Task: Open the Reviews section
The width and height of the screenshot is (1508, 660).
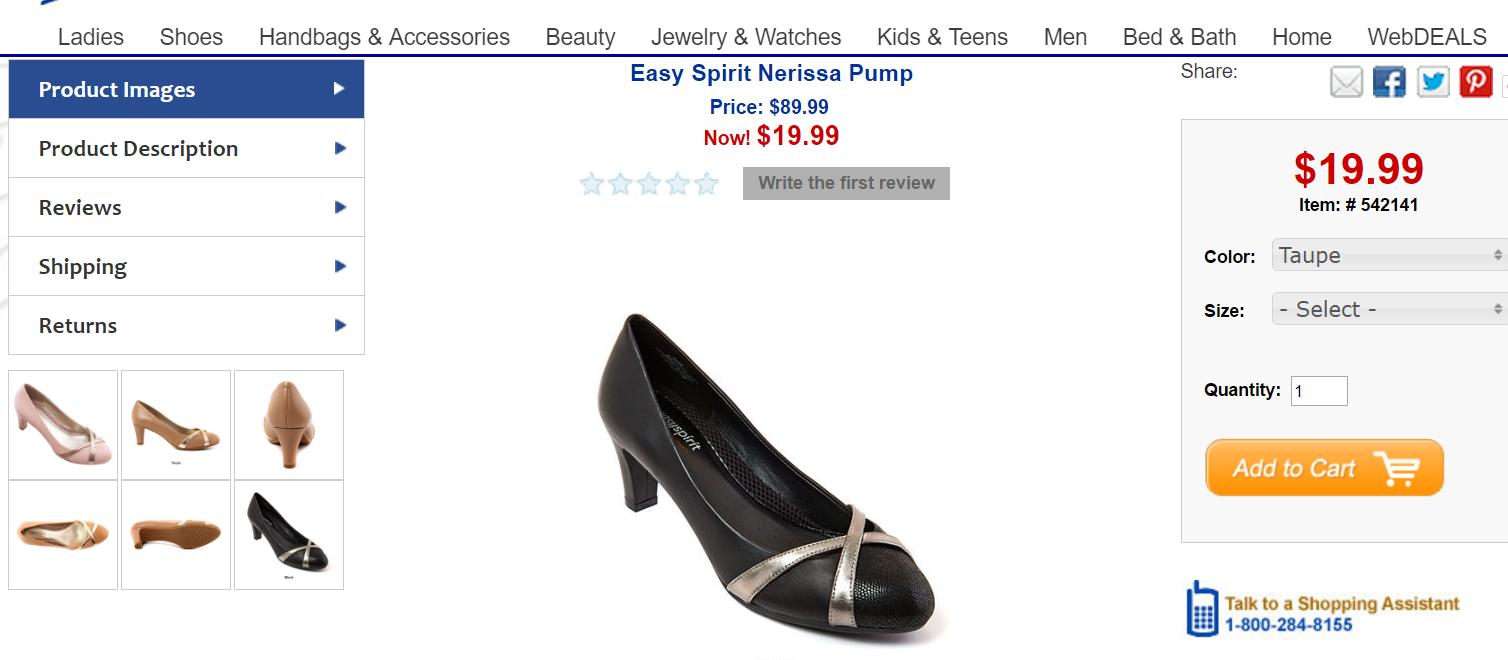Action: [x=186, y=208]
